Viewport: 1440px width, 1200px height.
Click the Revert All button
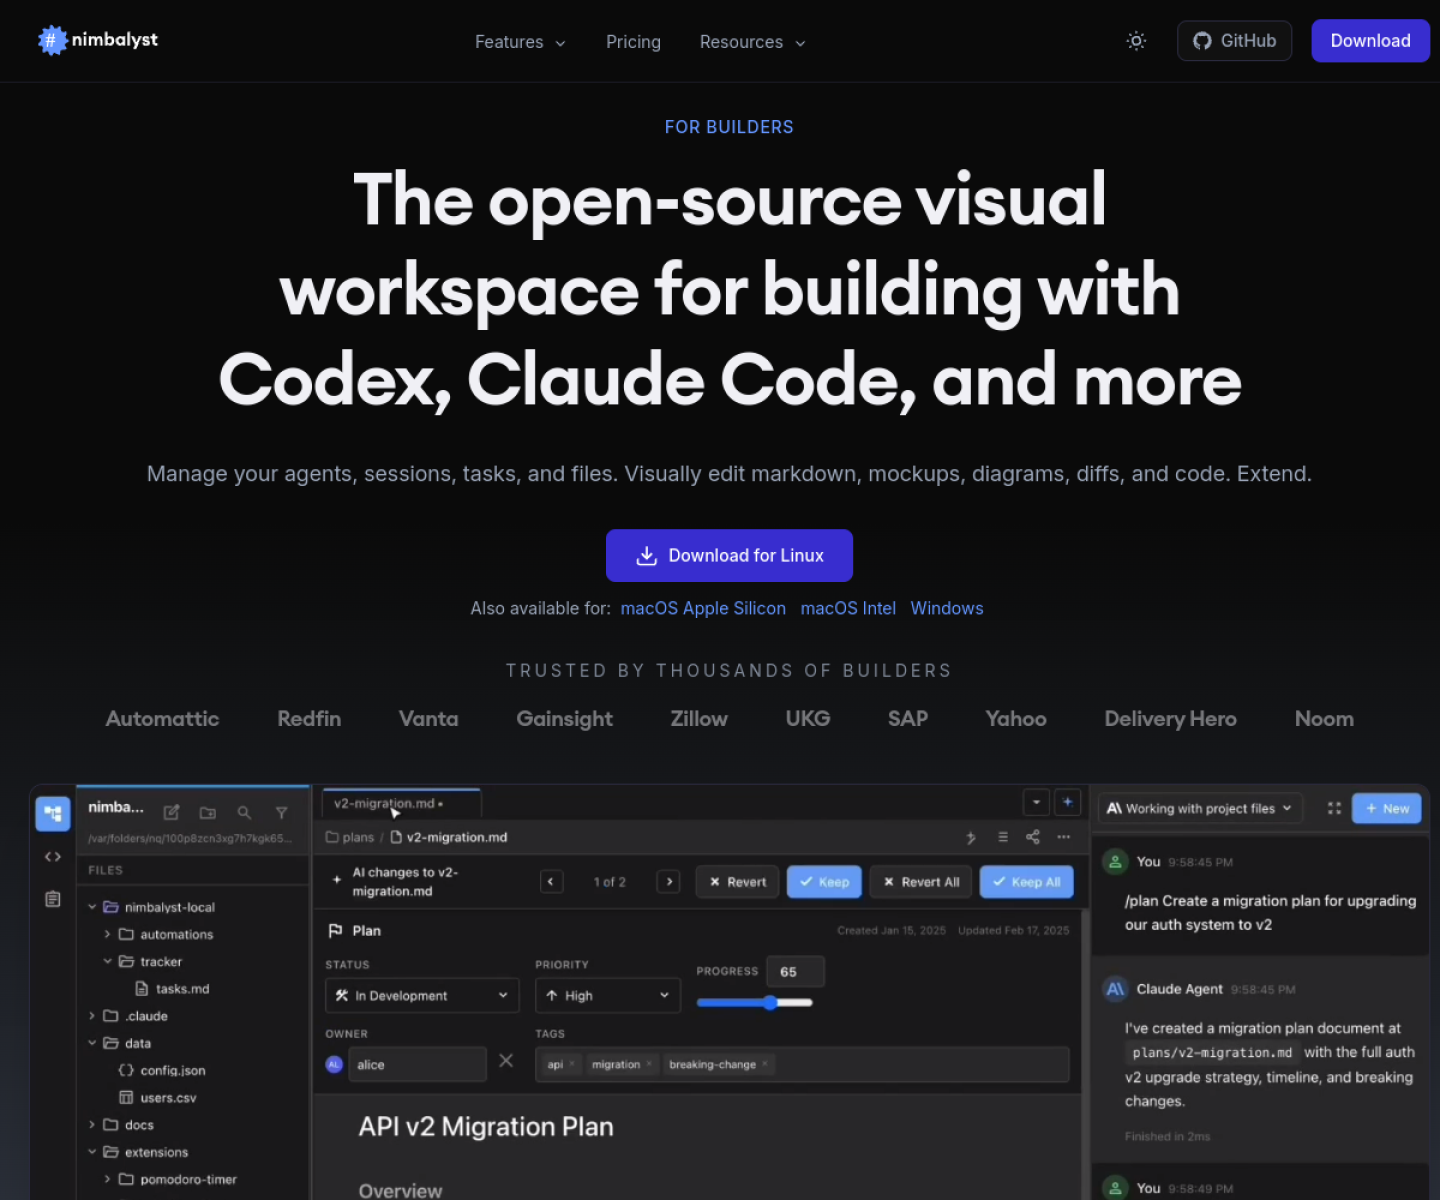[921, 882]
